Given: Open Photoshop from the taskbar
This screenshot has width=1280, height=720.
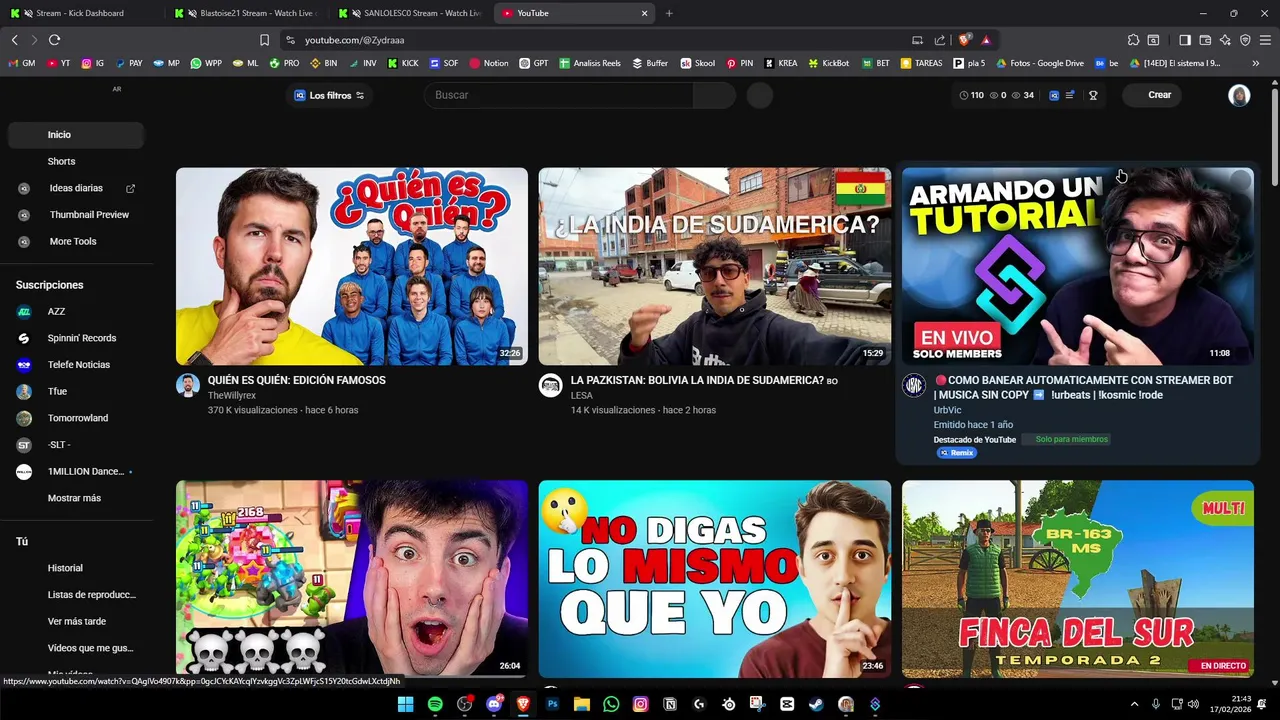Looking at the screenshot, I should (x=552, y=704).
